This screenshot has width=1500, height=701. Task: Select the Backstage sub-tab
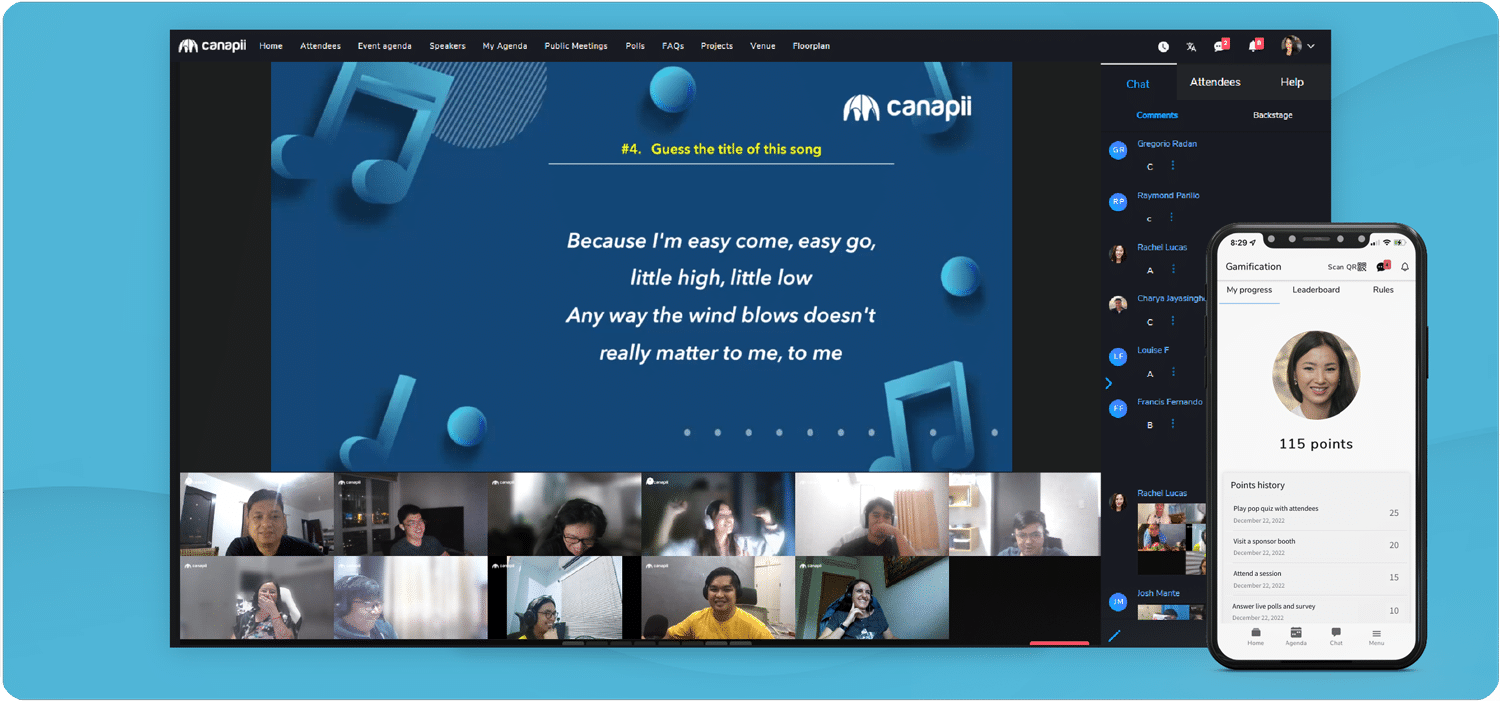pyautogui.click(x=1273, y=115)
